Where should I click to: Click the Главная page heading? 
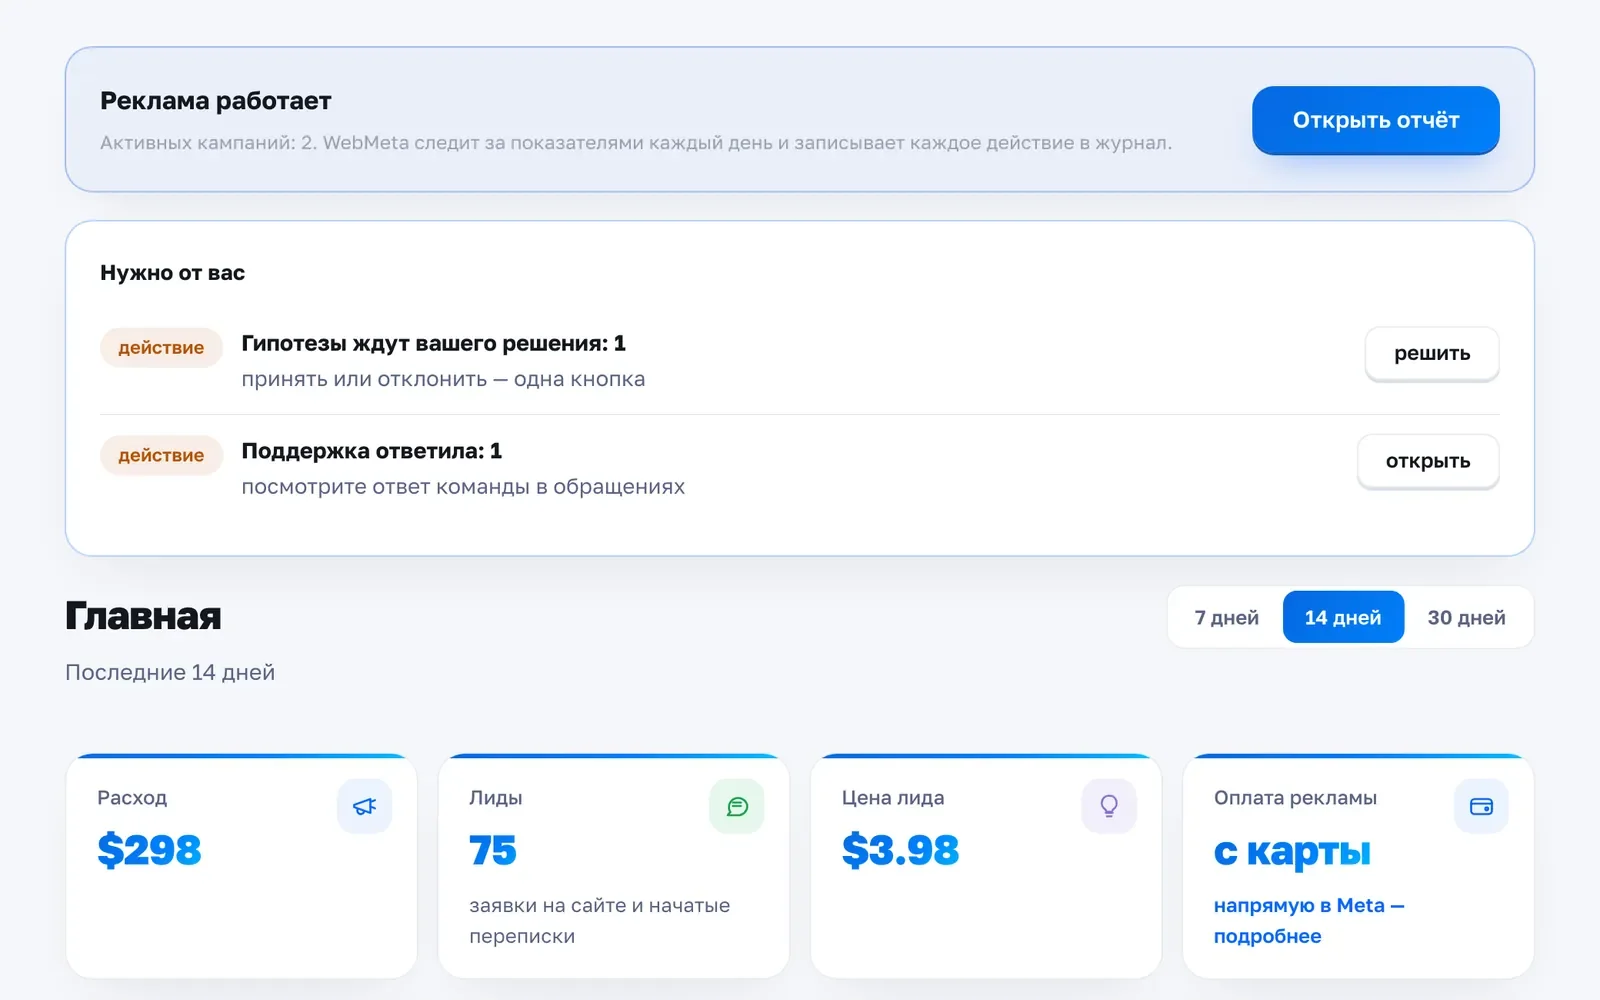(143, 616)
